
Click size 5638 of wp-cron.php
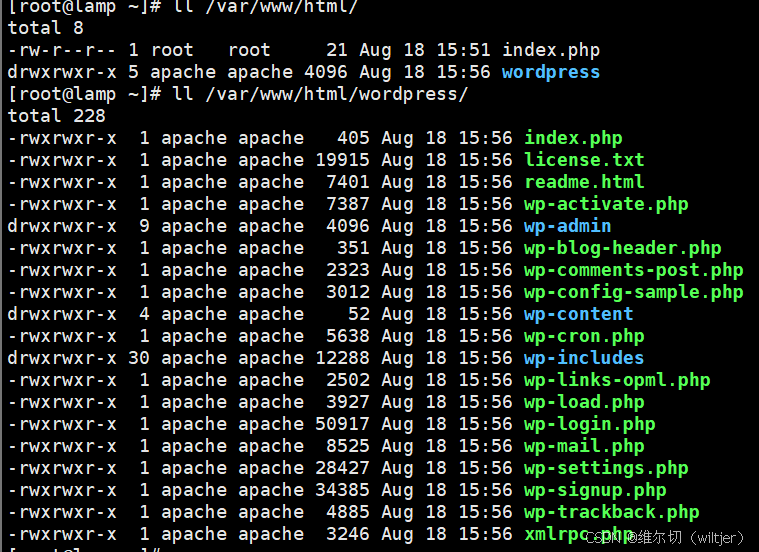coord(348,337)
